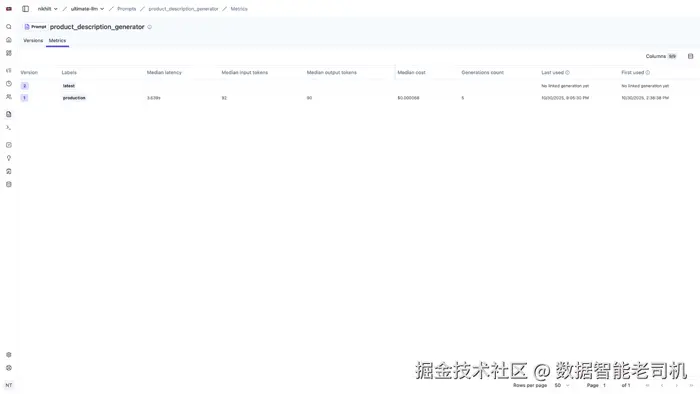Click the $0.000068 median cost value
The height and width of the screenshot is (394, 700).
pyautogui.click(x=408, y=98)
